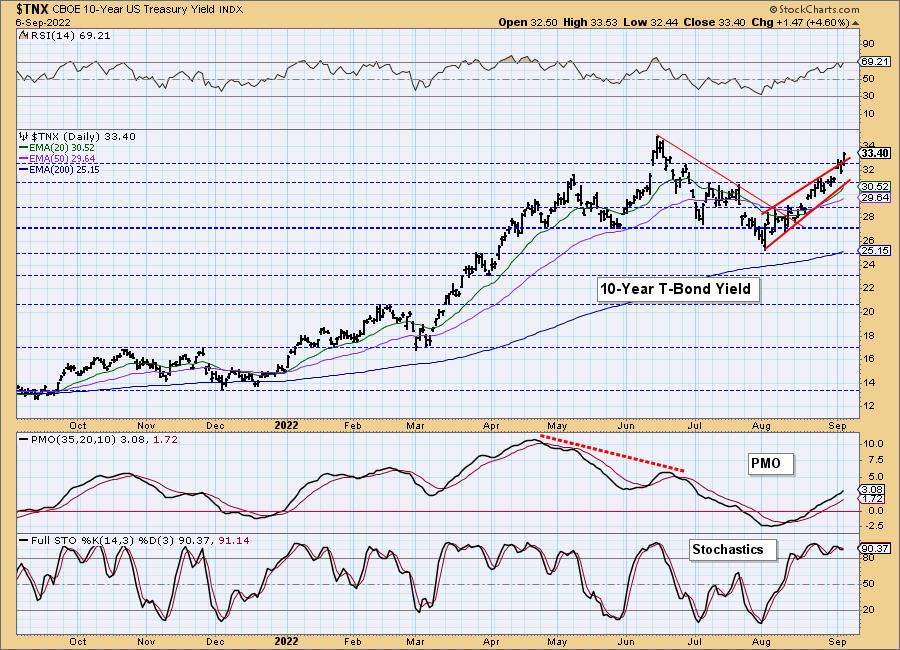
Task: Click the 10-Year T-Bond Yield annotation box
Action: (676, 288)
